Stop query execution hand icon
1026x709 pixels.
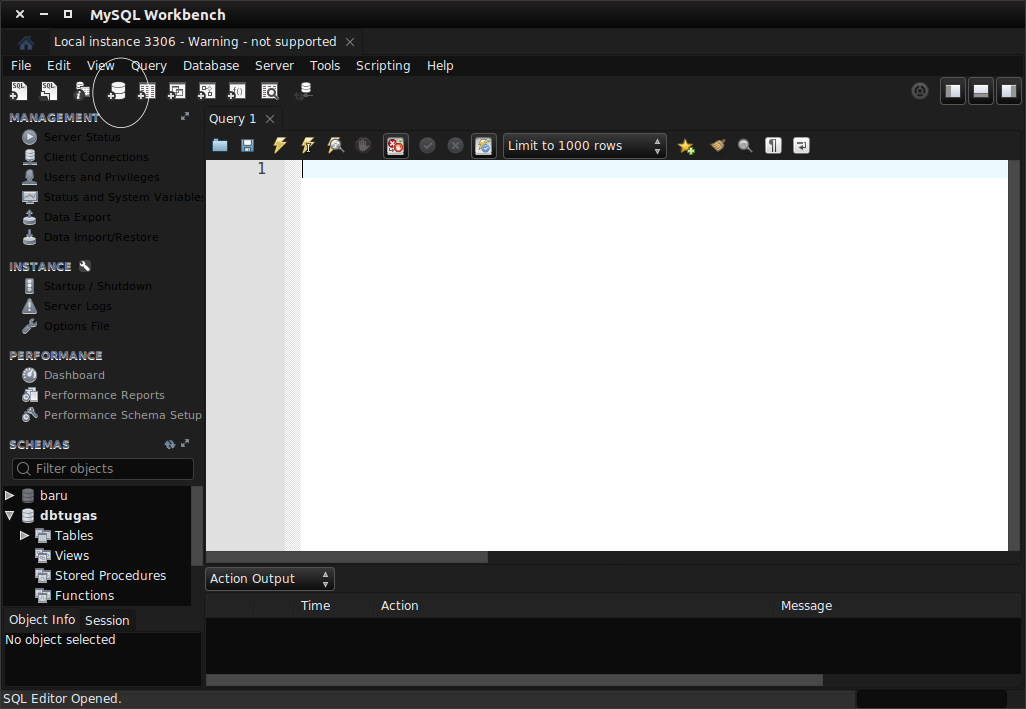pos(364,145)
